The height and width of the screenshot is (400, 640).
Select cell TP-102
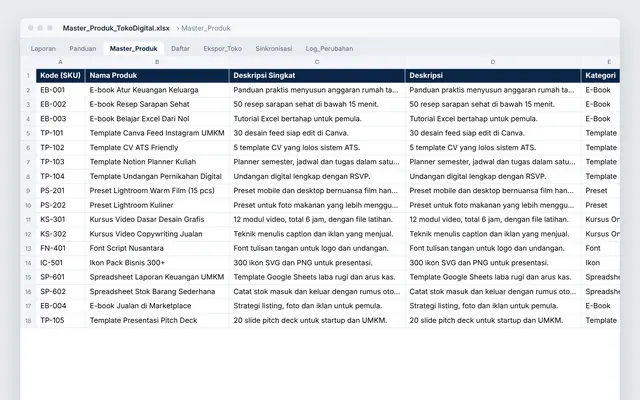60,148
